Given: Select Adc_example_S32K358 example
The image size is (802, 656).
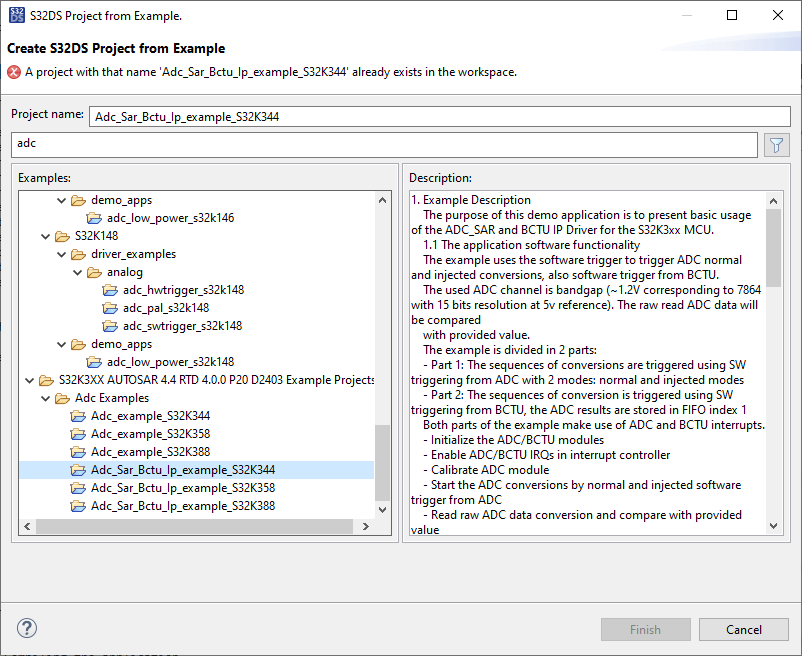Looking at the screenshot, I should click(150, 434).
